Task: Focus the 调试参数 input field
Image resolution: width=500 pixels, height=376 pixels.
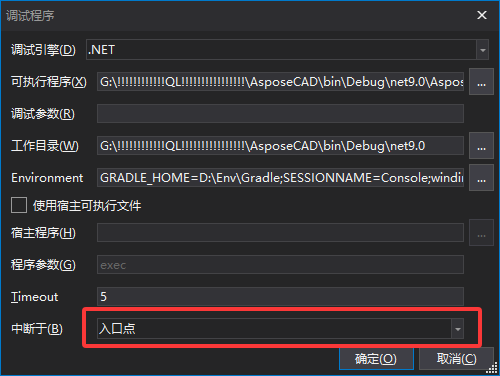Action: coord(280,114)
